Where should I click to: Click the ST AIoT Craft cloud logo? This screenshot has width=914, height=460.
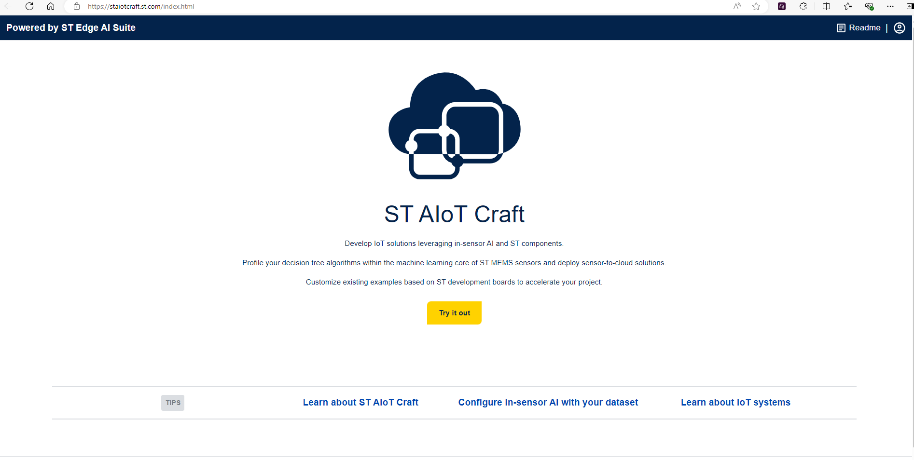(454, 125)
